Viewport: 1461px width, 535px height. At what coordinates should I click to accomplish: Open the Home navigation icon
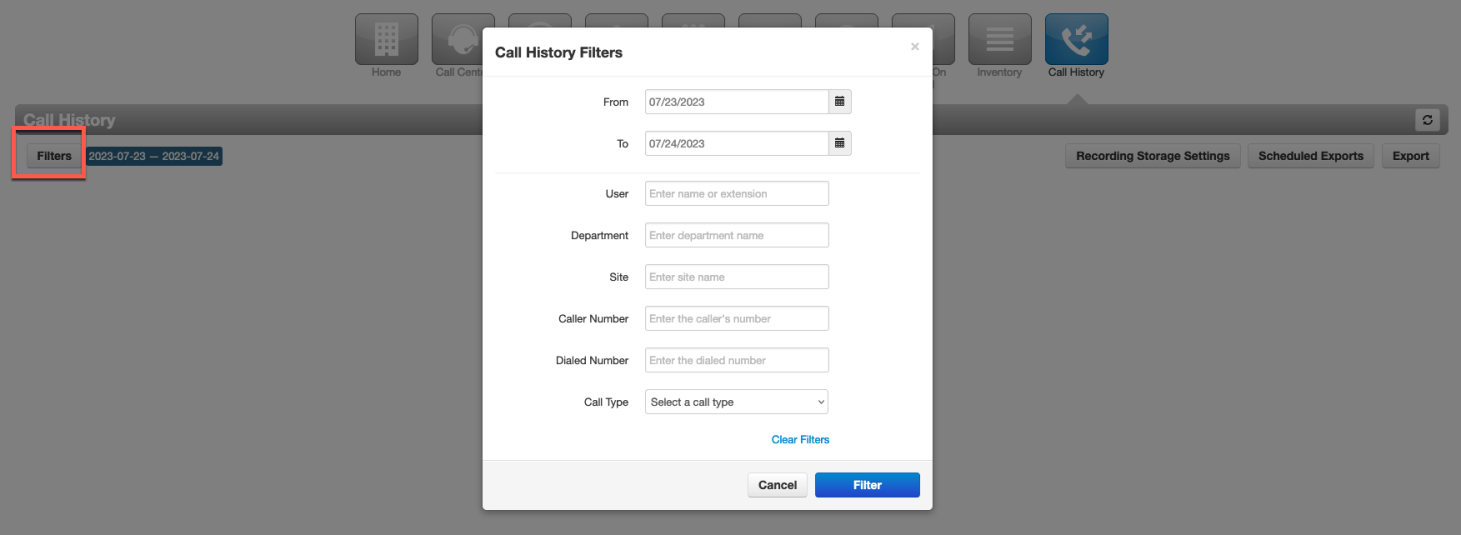click(386, 39)
